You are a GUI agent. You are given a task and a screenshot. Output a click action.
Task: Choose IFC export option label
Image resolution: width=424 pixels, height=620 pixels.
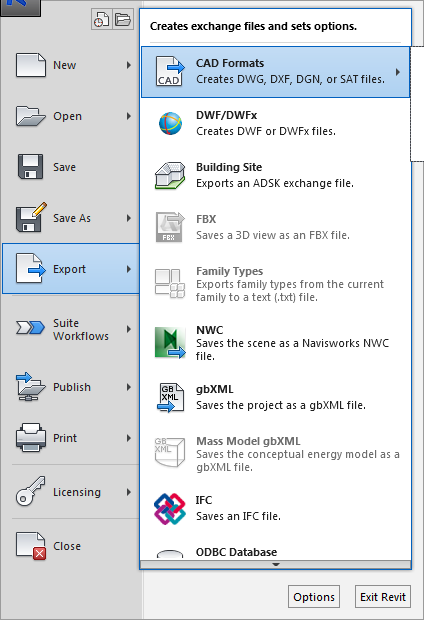click(204, 500)
